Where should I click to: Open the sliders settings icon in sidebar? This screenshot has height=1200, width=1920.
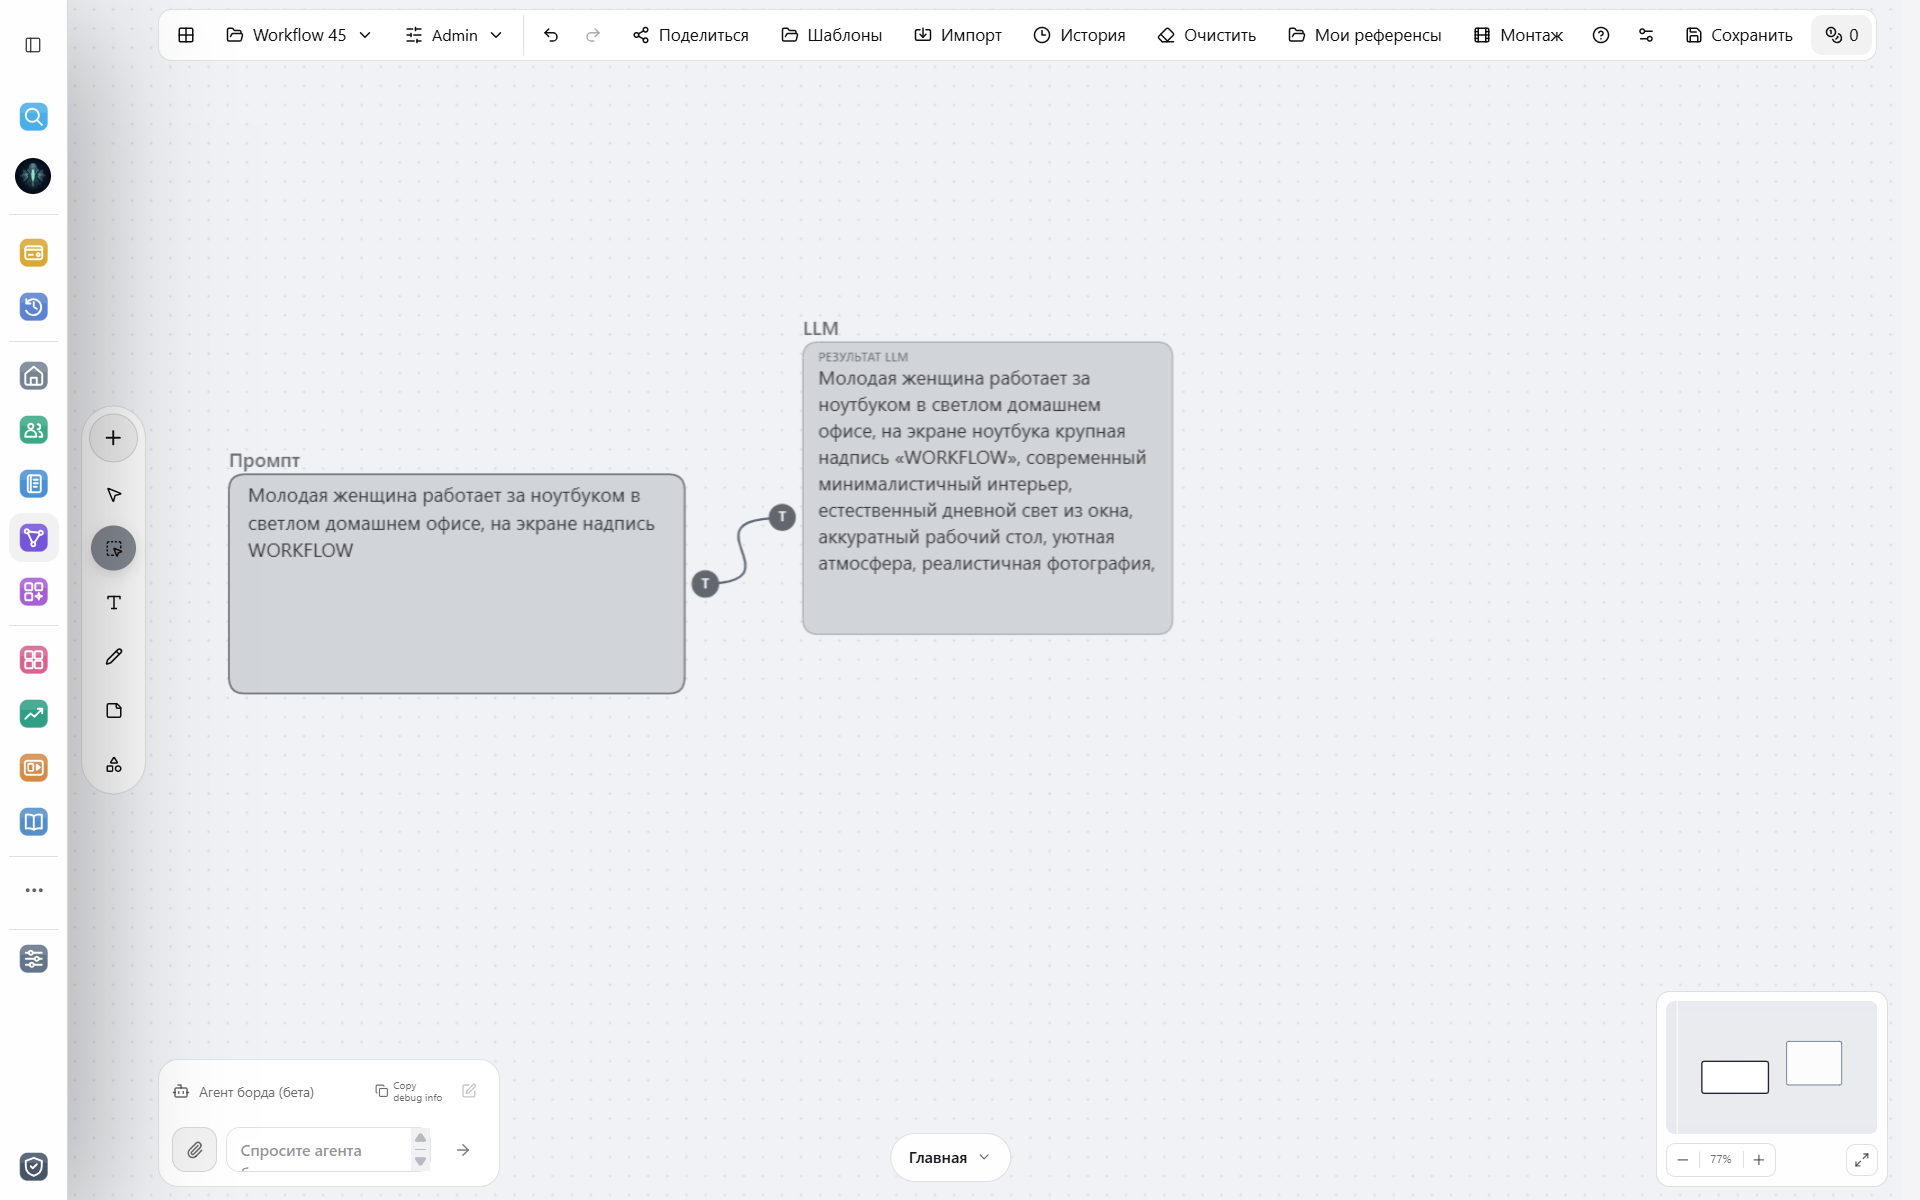click(x=33, y=959)
